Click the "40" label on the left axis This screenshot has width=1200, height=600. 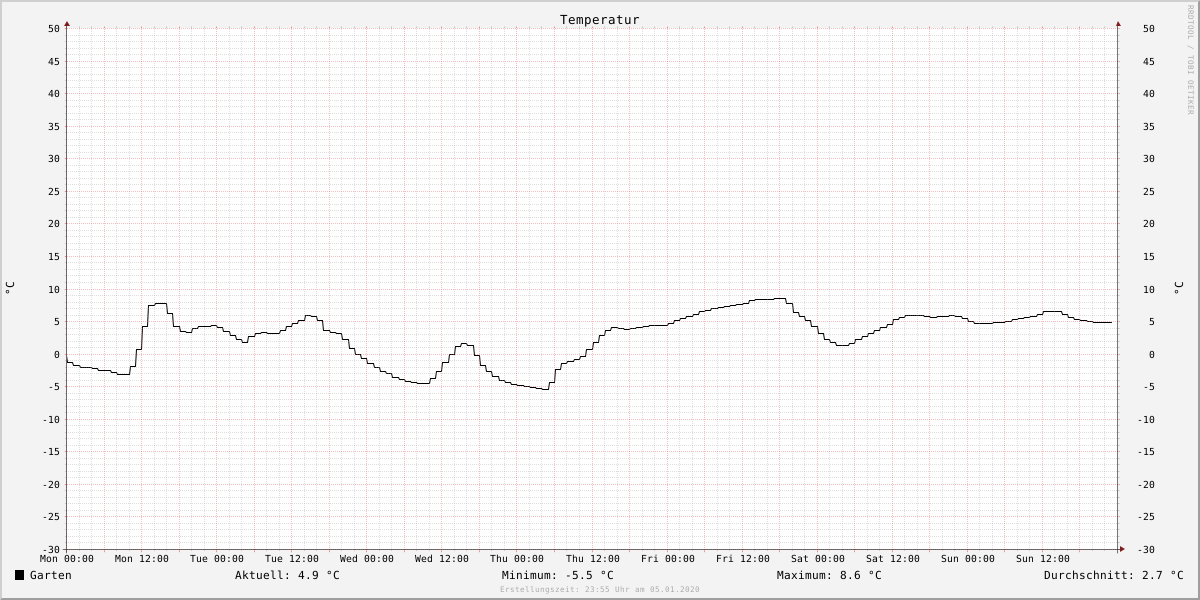54,94
